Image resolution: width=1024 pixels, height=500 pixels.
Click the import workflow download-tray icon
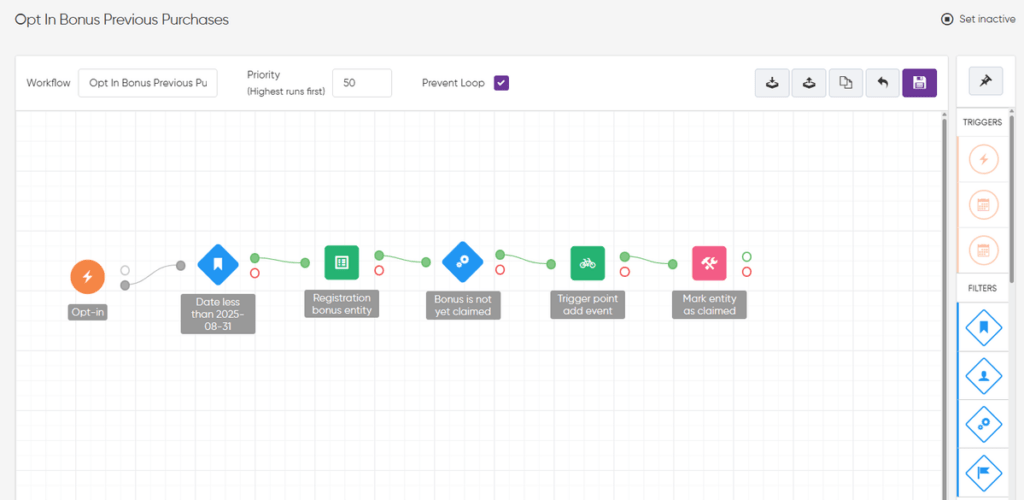pyautogui.click(x=773, y=83)
